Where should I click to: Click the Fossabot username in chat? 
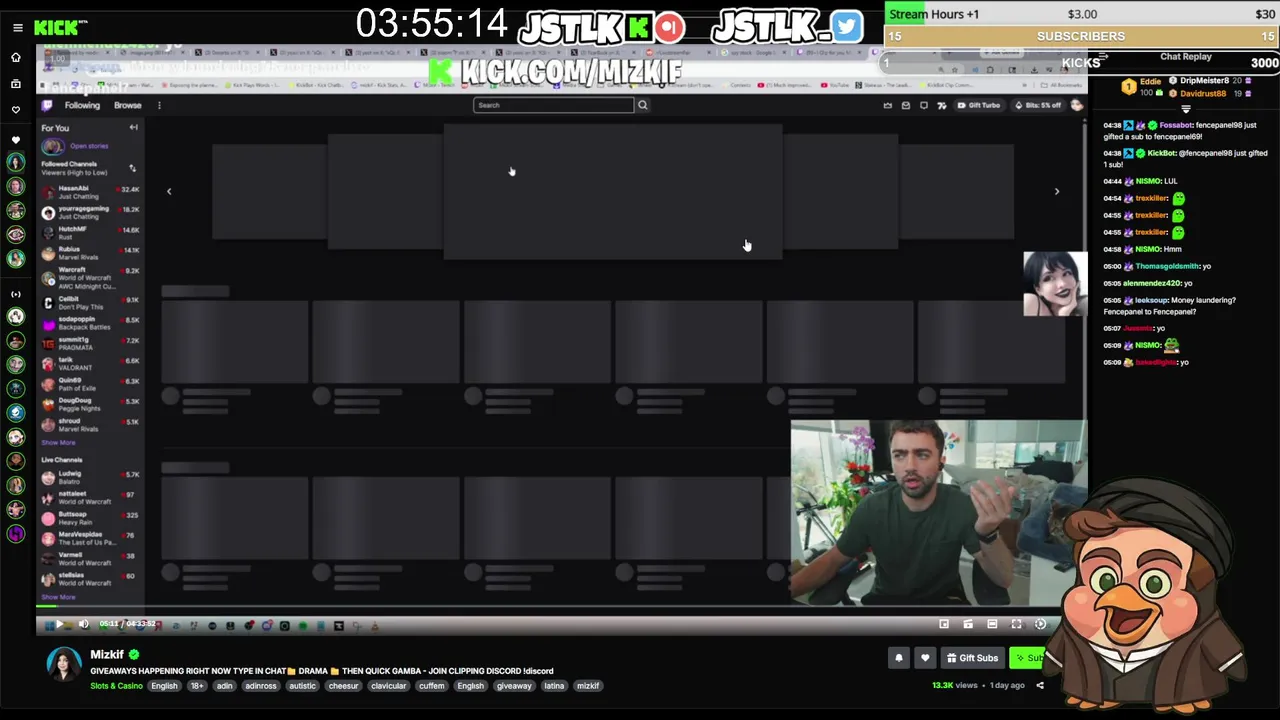pos(1176,126)
